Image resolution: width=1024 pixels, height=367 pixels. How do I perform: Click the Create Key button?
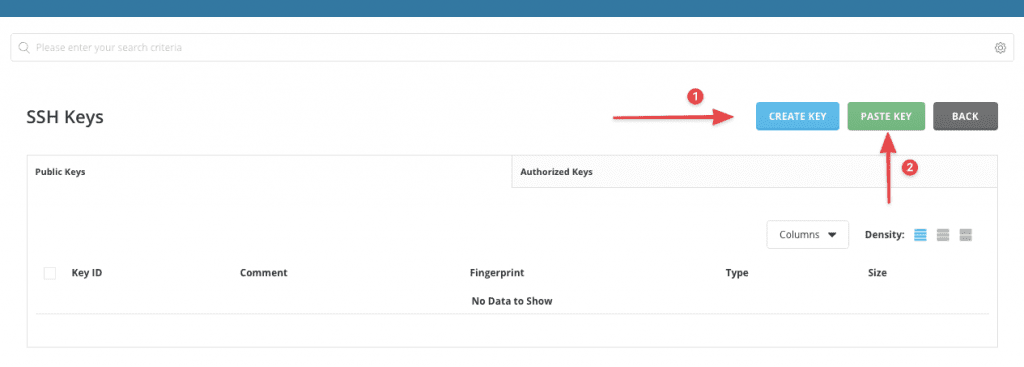[797, 116]
